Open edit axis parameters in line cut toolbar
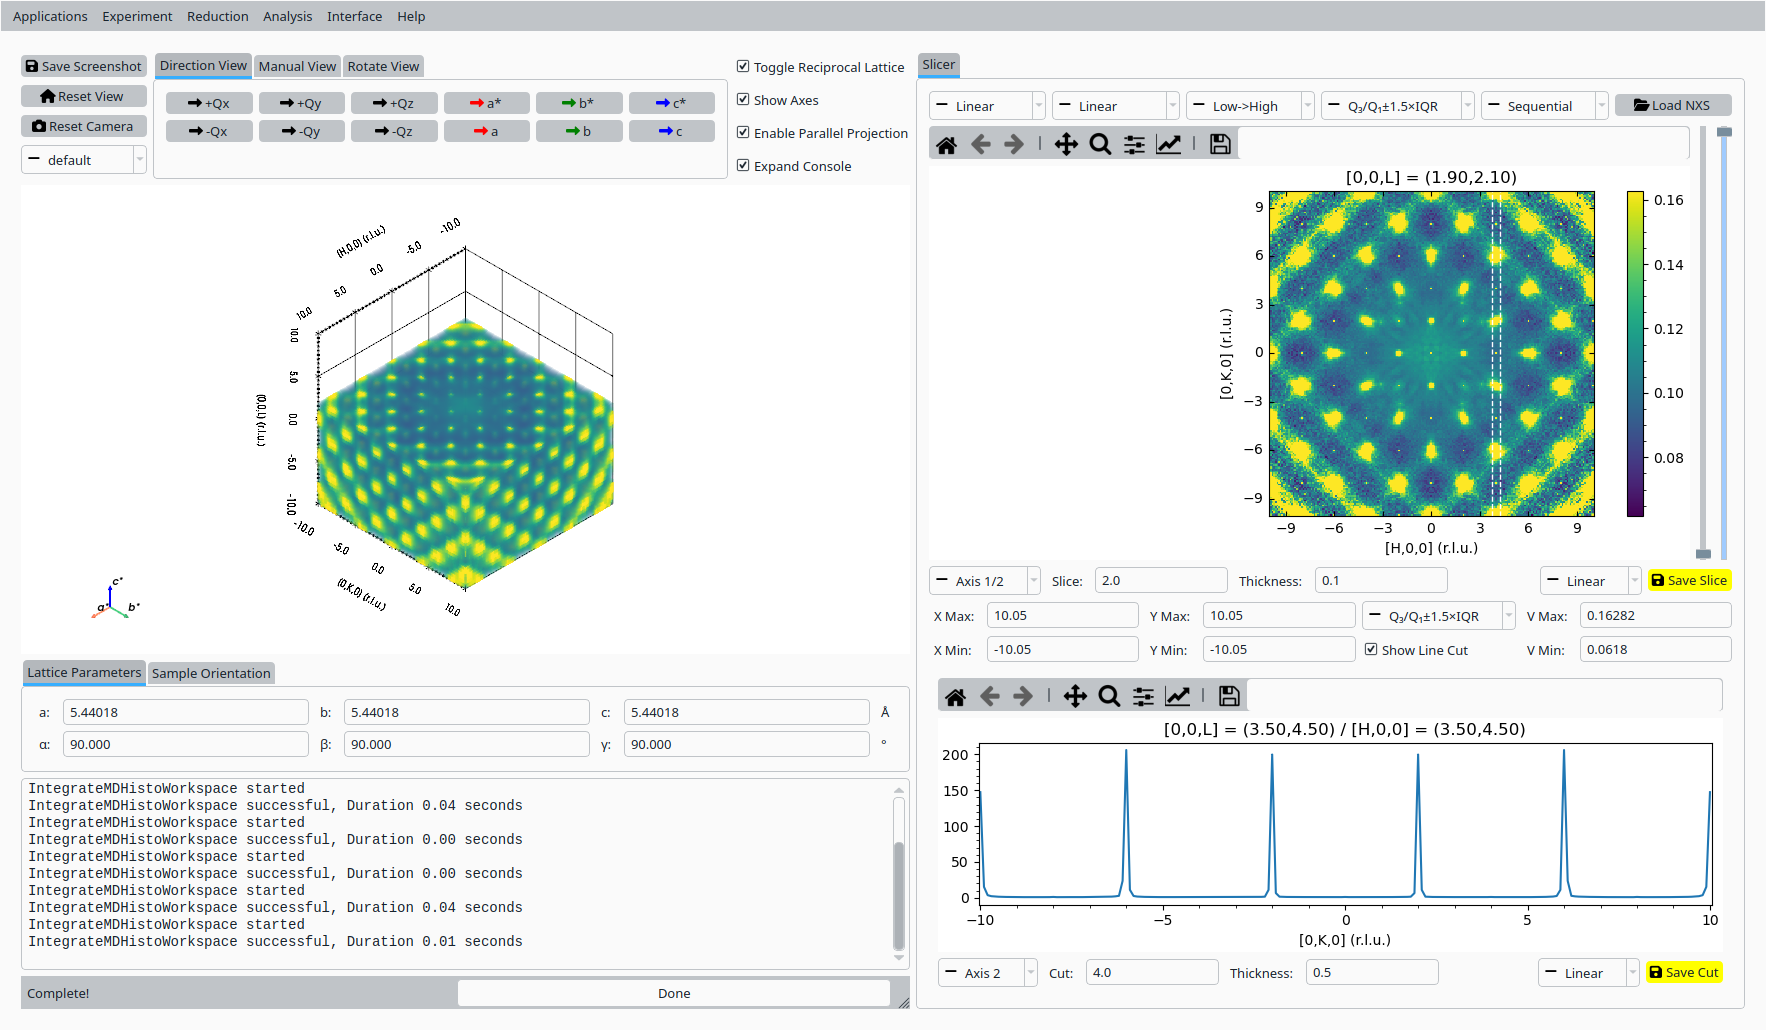Viewport: 1766px width, 1030px height. pos(1178,697)
